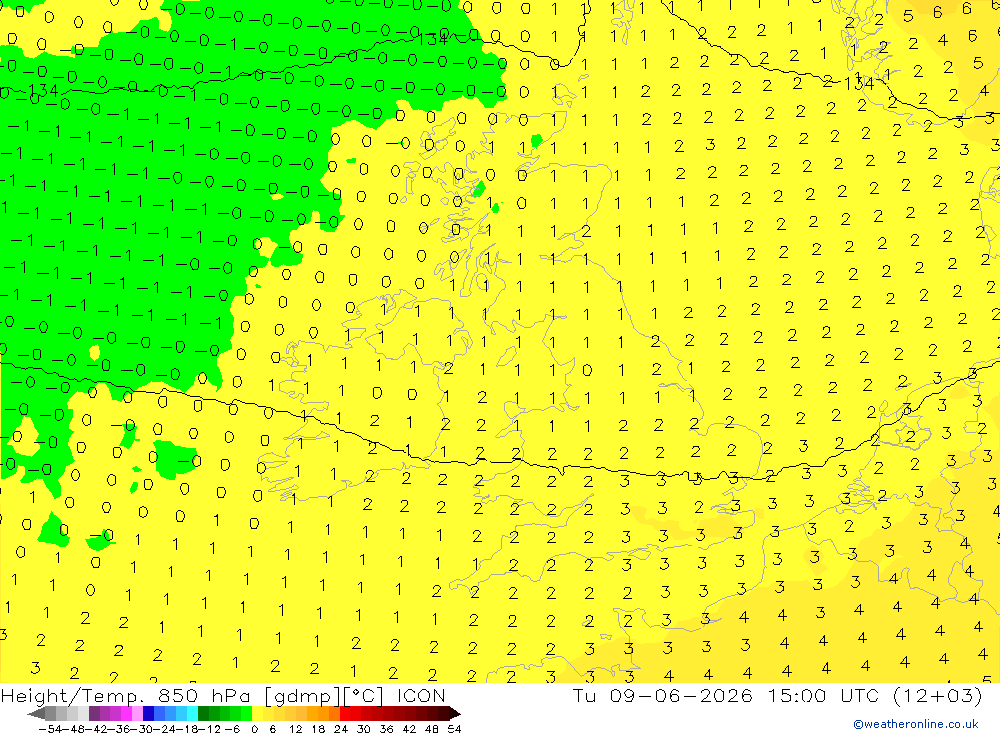The width and height of the screenshot is (1000, 733).
Task: Click the '0' legend scale label
Action: click(x=254, y=729)
